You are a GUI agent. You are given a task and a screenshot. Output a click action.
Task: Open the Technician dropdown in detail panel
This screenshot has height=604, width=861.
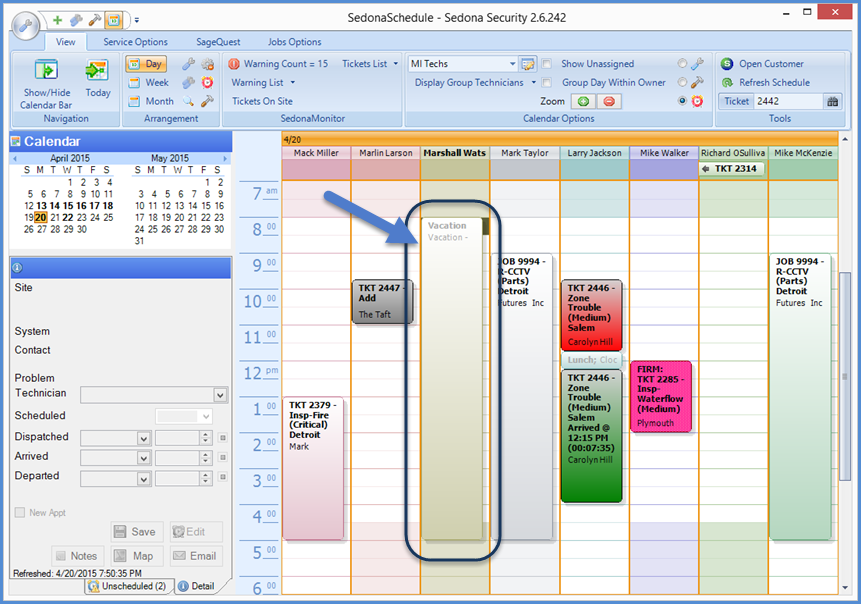click(x=220, y=395)
